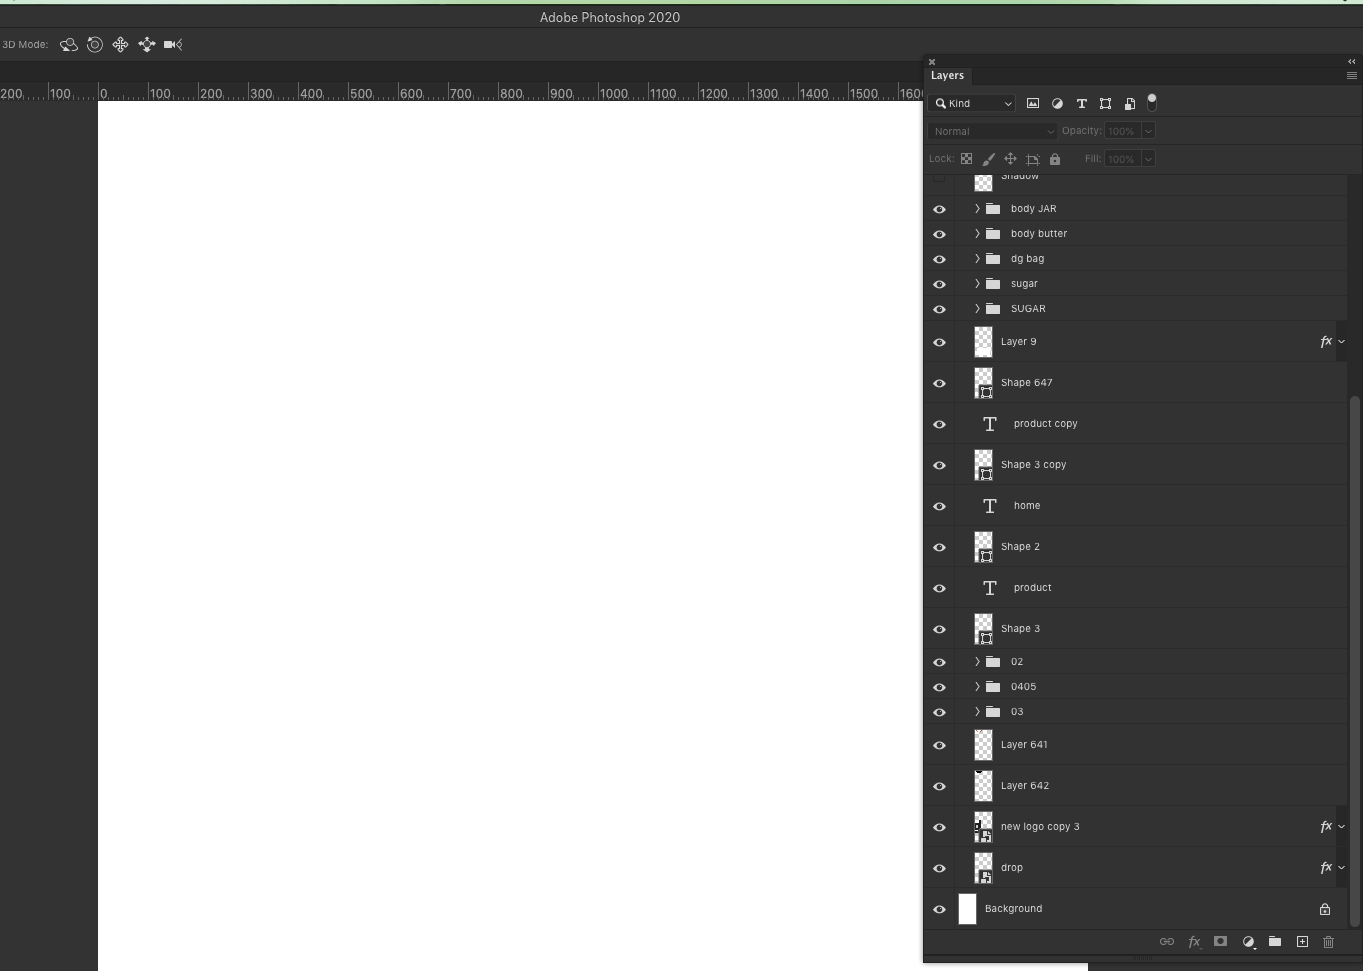
Task: Hide the Background layer
Action: tap(939, 909)
